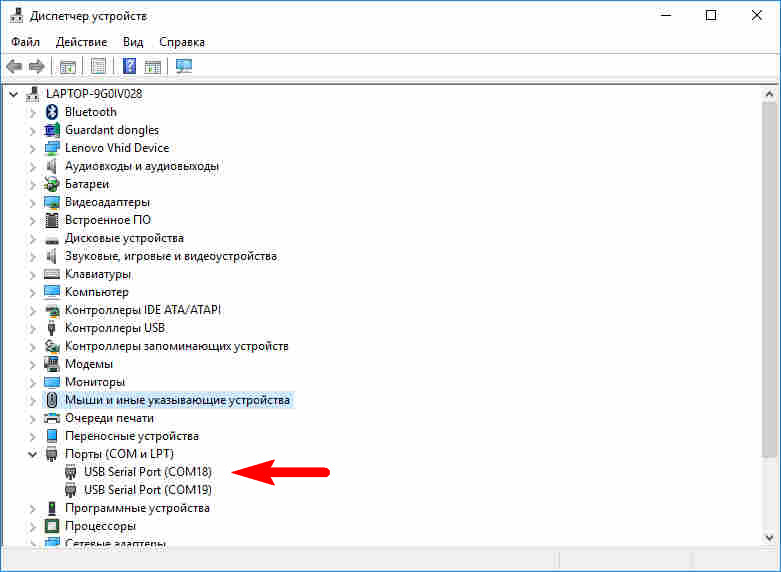
Task: Click the blue Help question mark icon
Action: pyautogui.click(x=130, y=66)
